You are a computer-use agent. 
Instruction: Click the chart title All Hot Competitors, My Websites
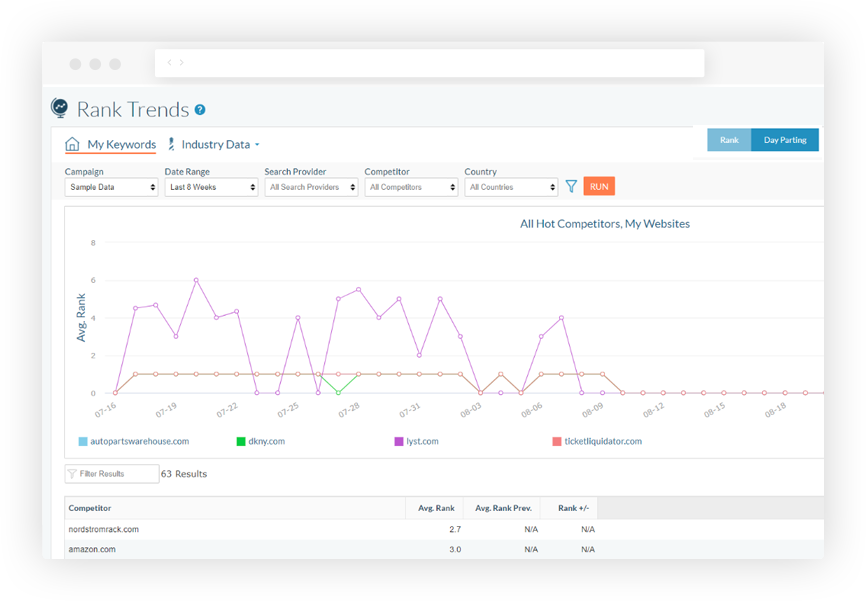coord(605,224)
